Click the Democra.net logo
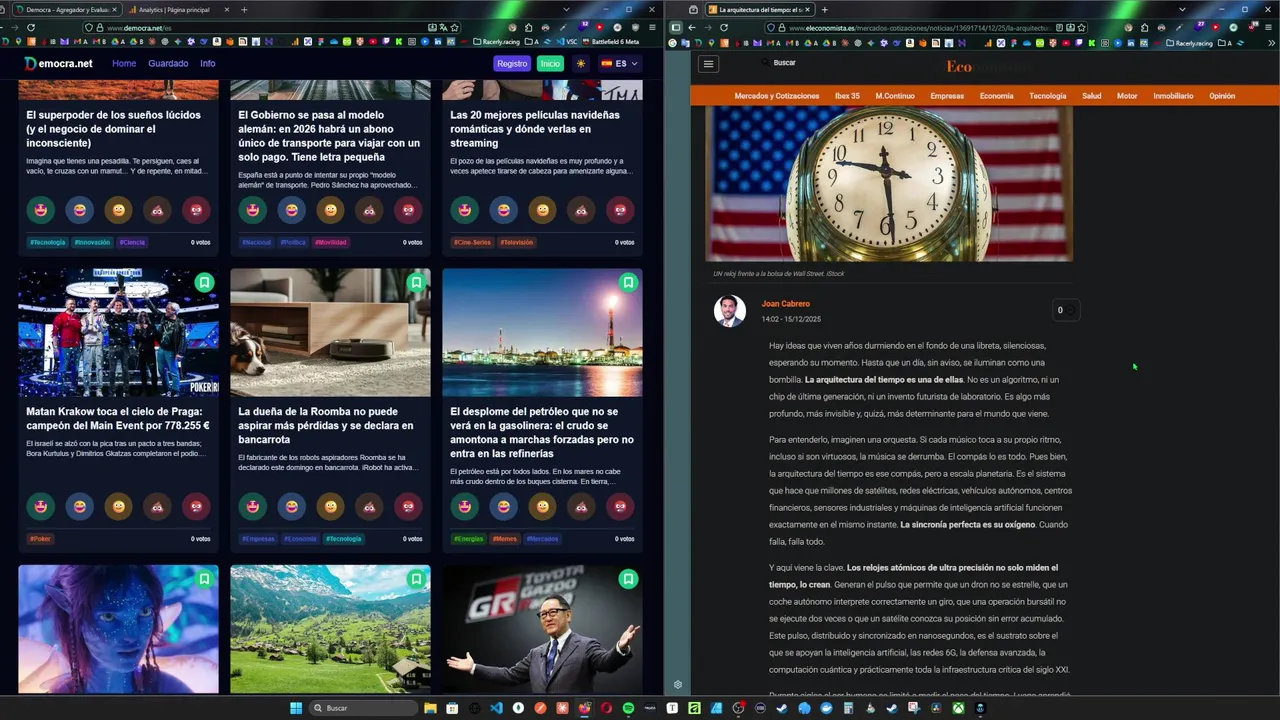Image resolution: width=1280 pixels, height=720 pixels. pos(58,63)
